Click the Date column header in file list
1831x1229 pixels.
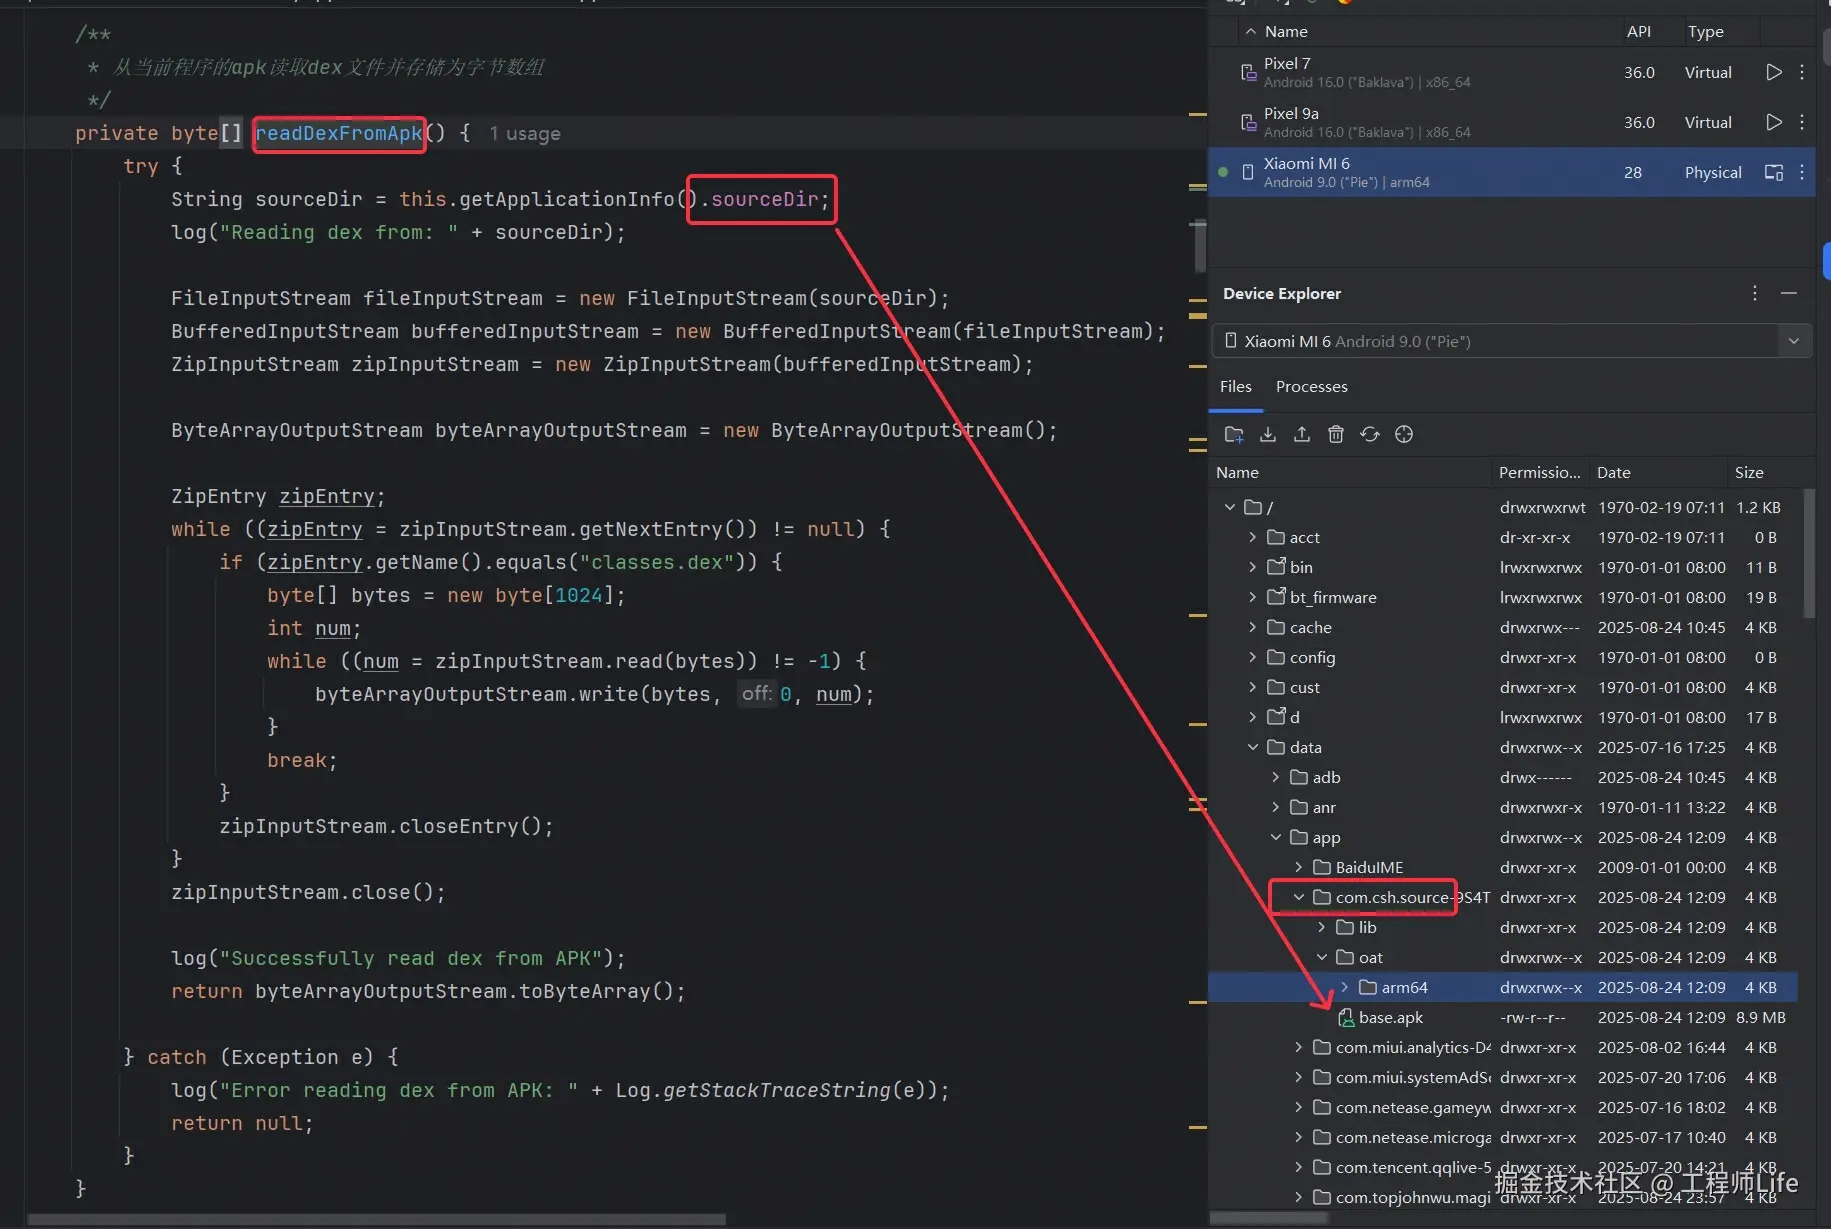click(1614, 473)
